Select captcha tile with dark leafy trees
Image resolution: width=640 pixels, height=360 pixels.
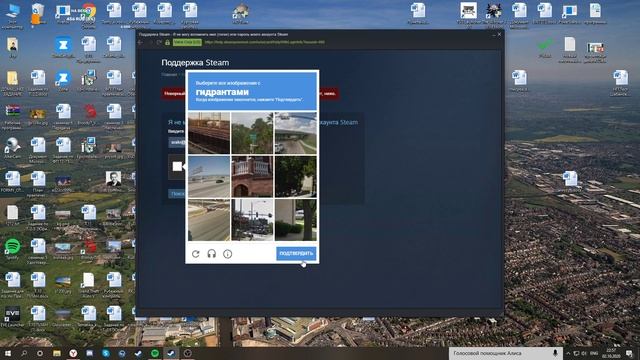(296, 177)
